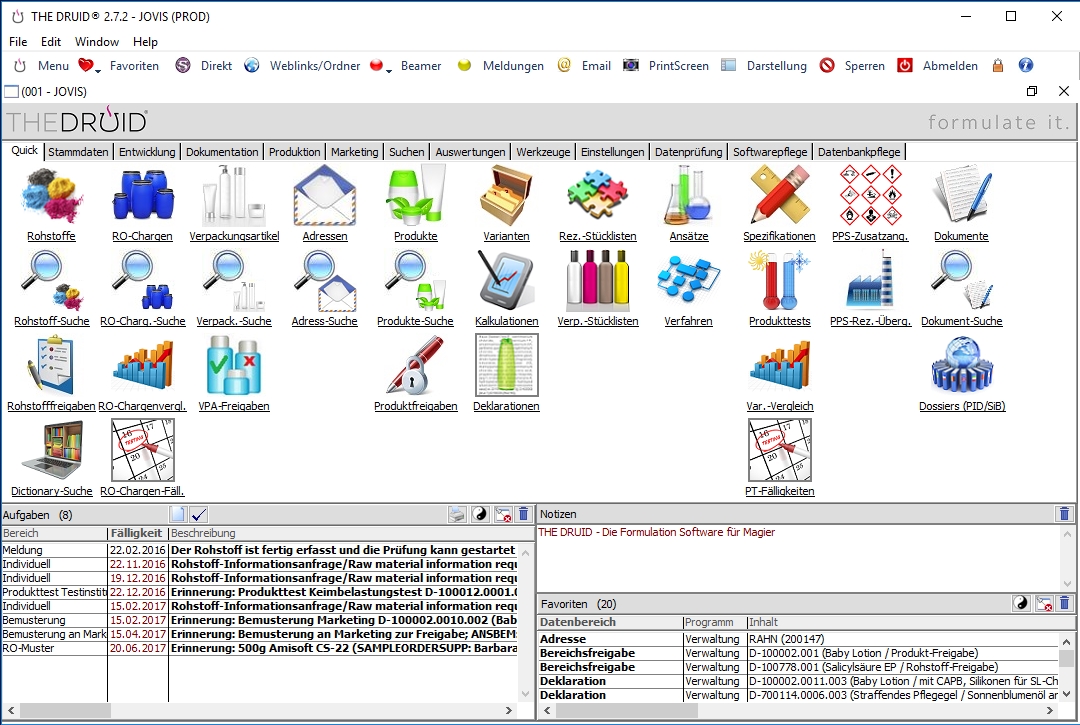Open the Rohstoffe module icon
The width and height of the screenshot is (1080, 725).
[x=51, y=196]
